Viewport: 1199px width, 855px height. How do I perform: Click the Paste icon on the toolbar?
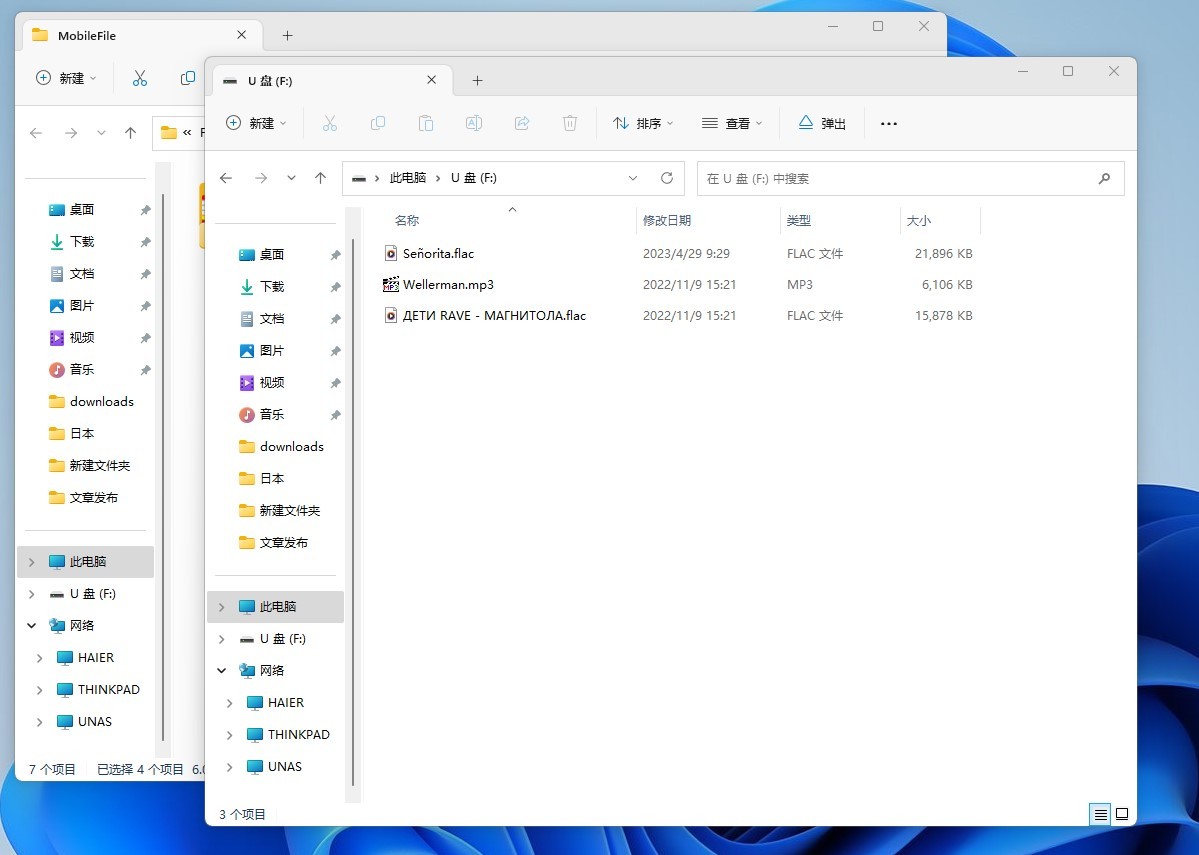425,123
